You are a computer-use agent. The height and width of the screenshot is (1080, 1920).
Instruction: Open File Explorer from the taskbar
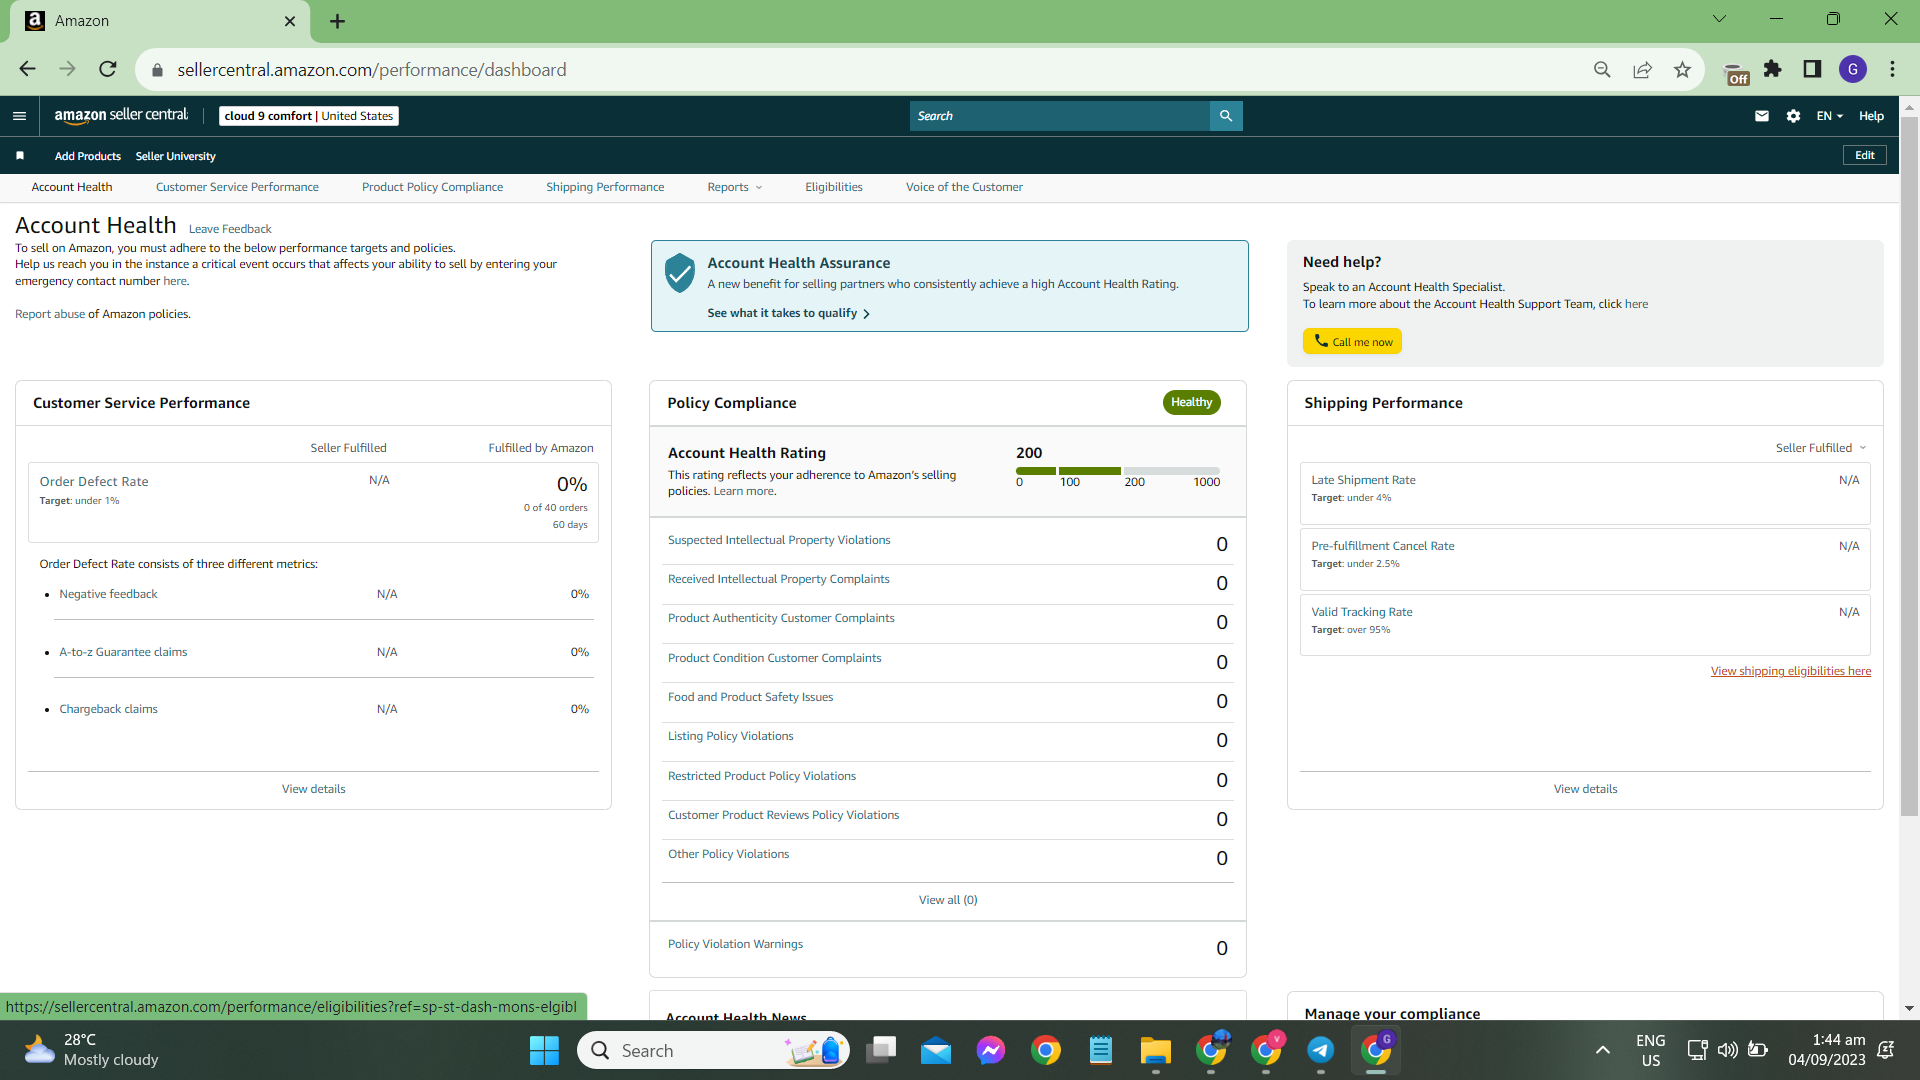coord(1155,1050)
